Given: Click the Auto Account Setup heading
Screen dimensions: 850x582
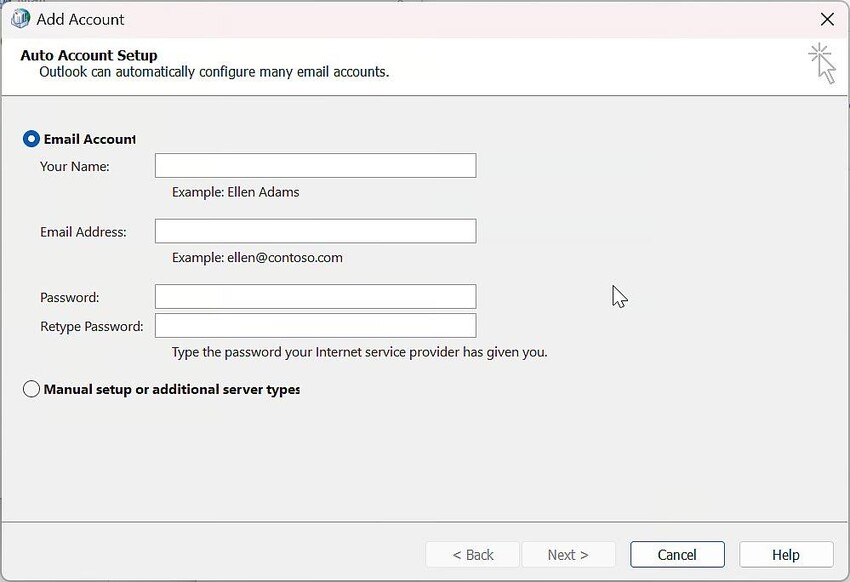Looking at the screenshot, I should click(x=88, y=55).
